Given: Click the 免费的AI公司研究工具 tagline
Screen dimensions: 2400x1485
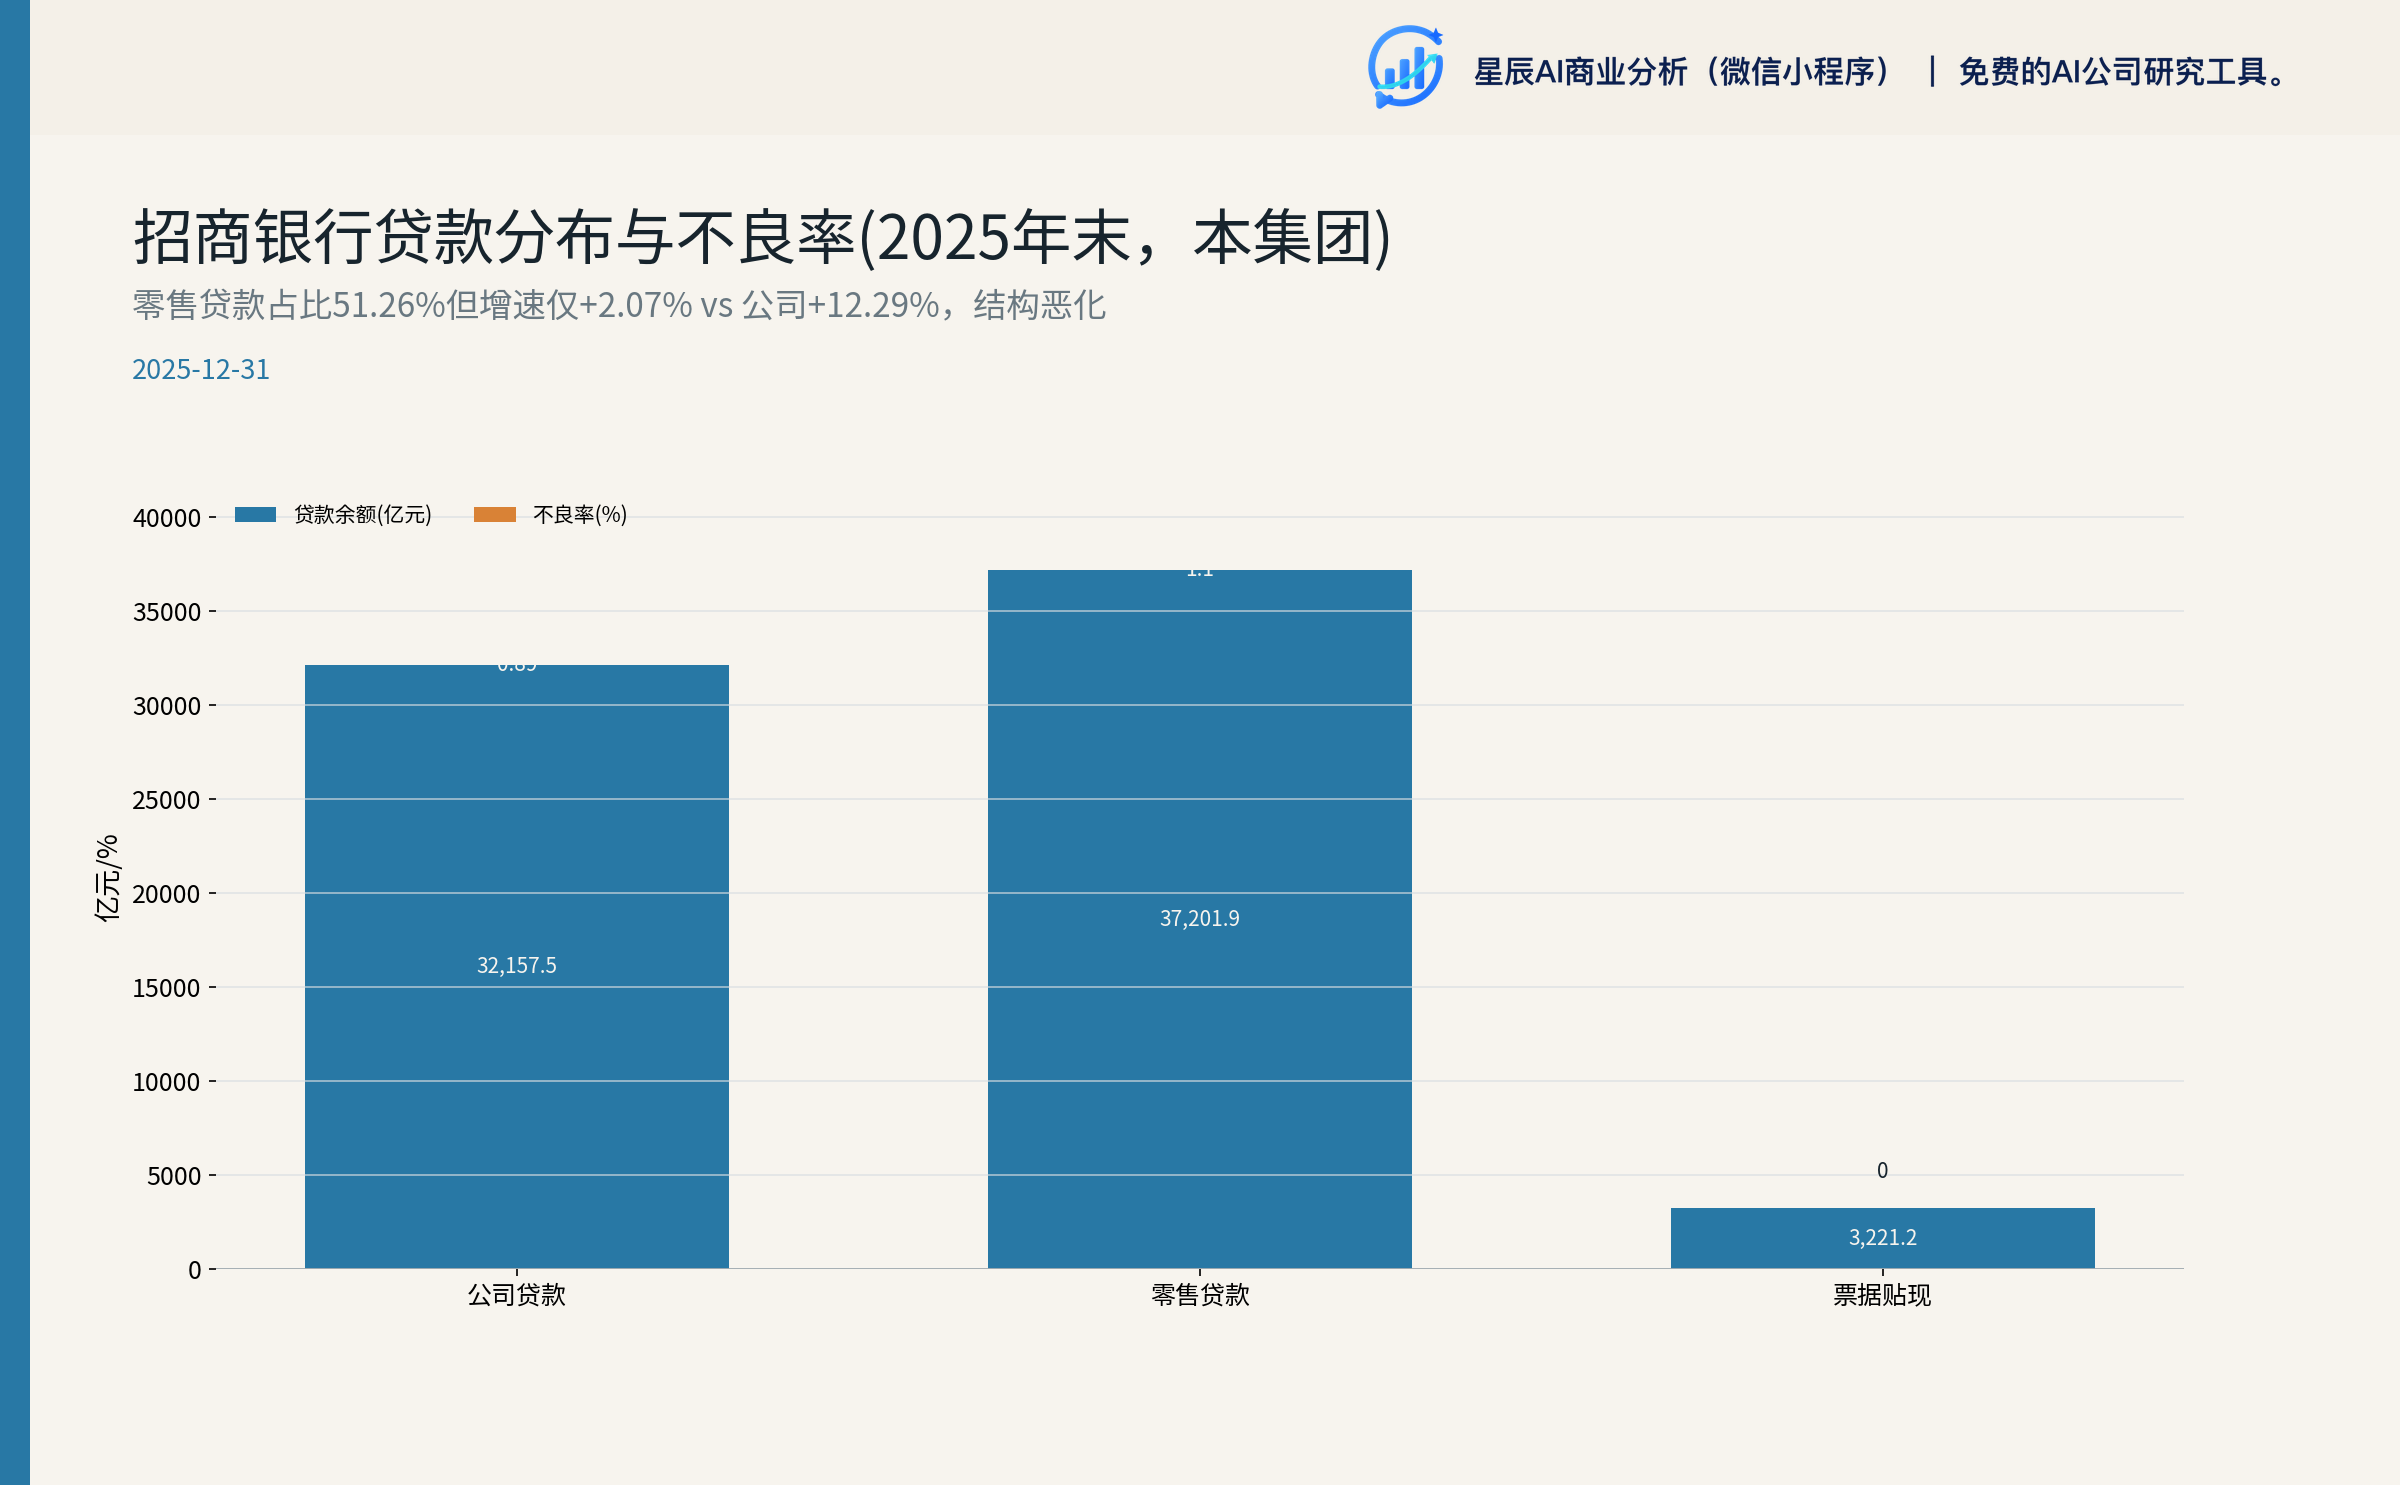Looking at the screenshot, I should [x=2122, y=72].
